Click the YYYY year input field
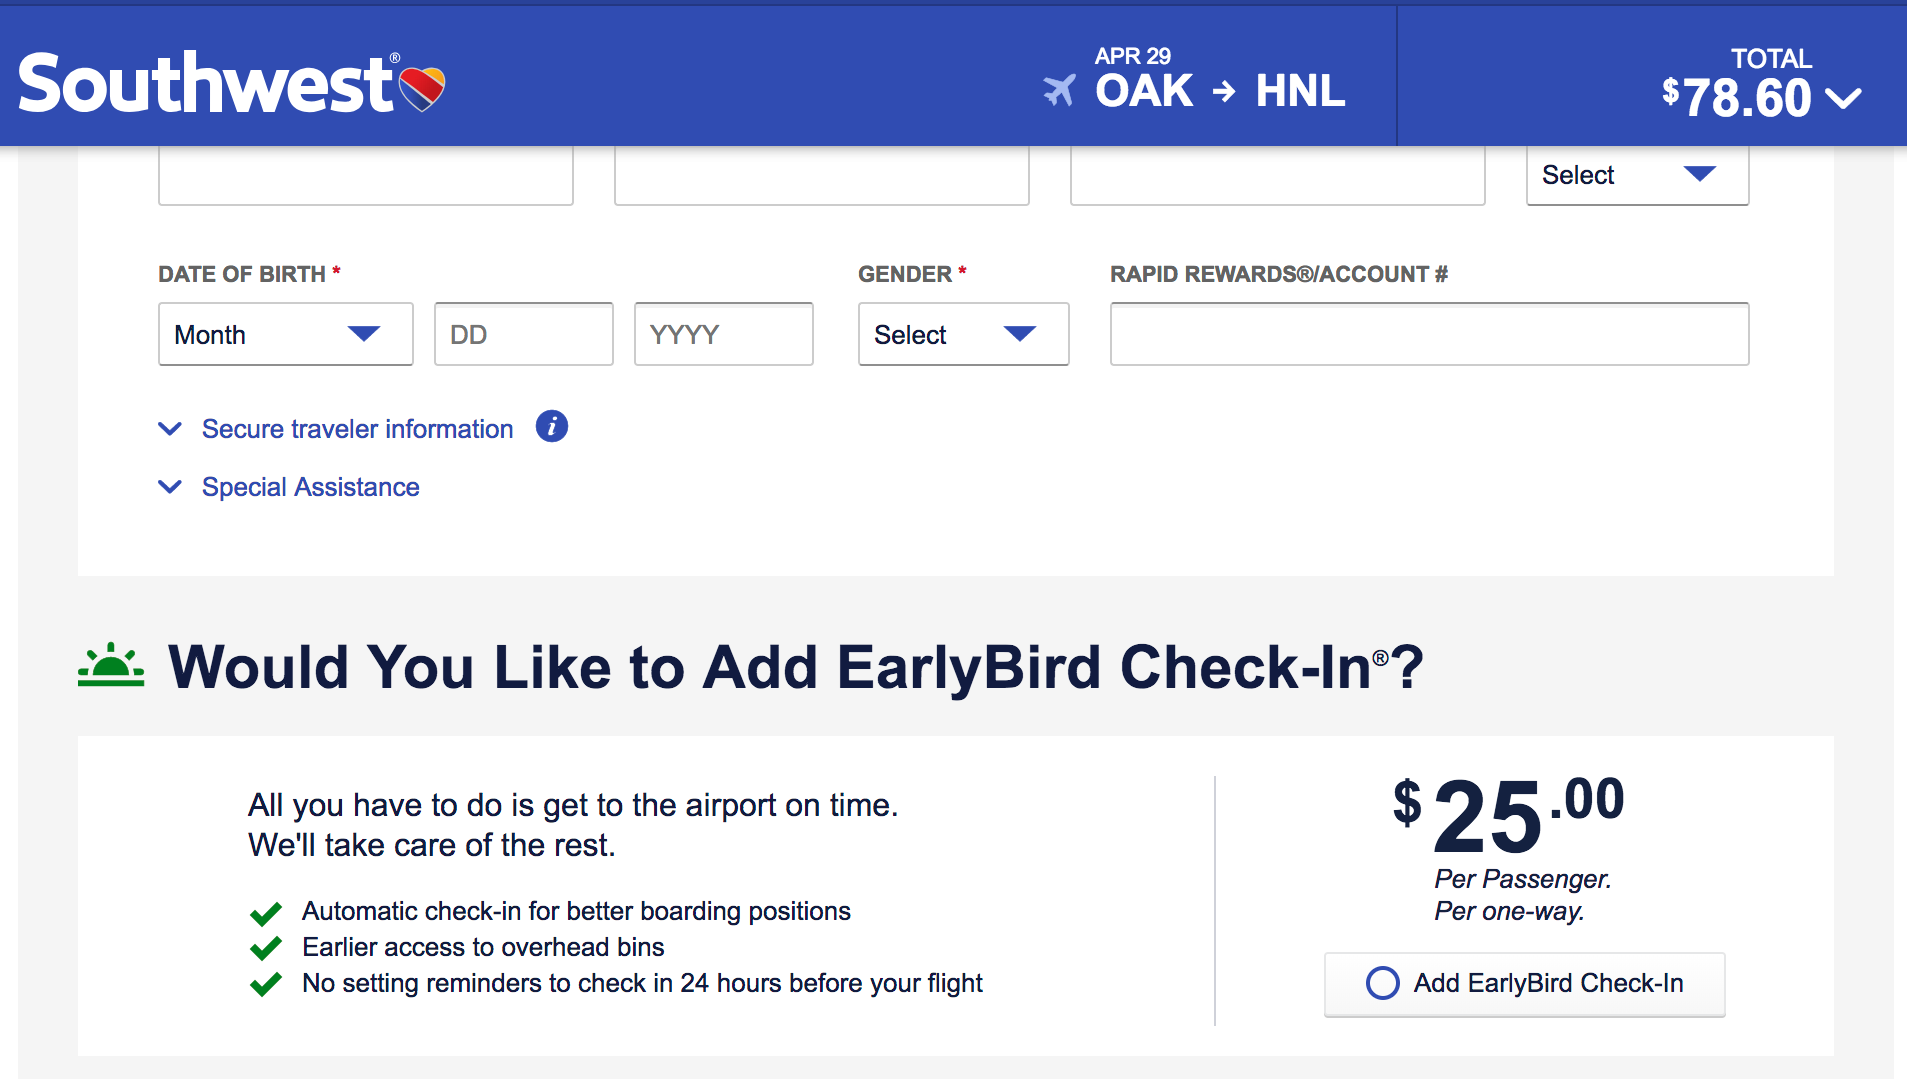Image resolution: width=1907 pixels, height=1079 pixels. [x=724, y=334]
